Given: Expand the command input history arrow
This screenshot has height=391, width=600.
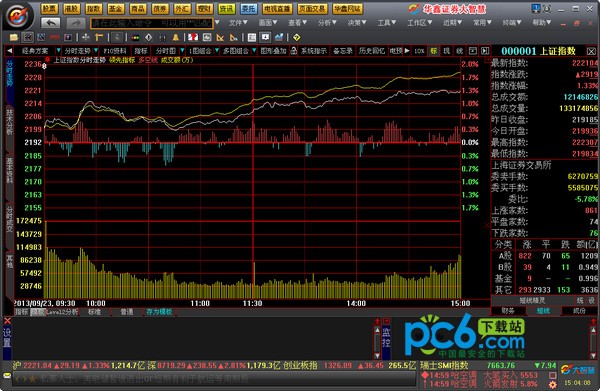Looking at the screenshot, I should [217, 23].
